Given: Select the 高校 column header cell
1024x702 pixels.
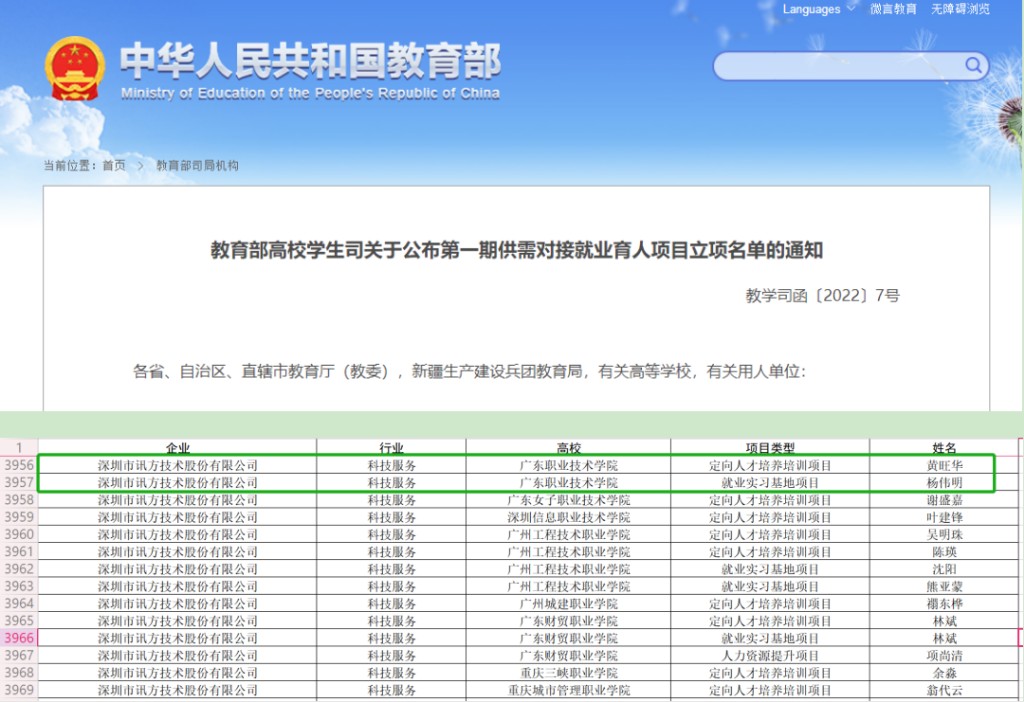Looking at the screenshot, I should click(x=568, y=447).
